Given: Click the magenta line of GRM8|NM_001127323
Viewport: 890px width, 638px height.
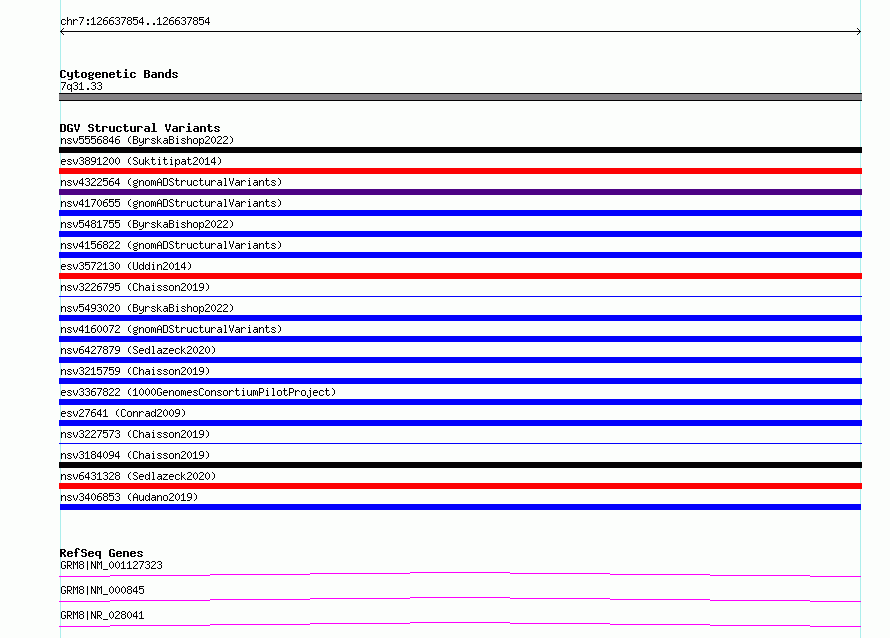Looking at the screenshot, I should 460,574.
